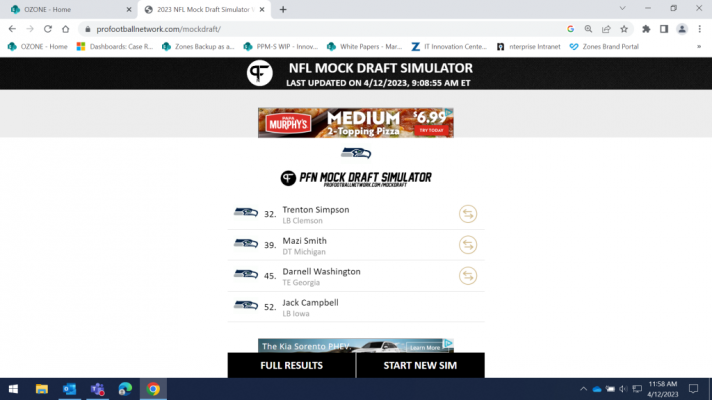Expand the hidden bookmarks overflow chevron
Viewport: 712px width, 400px height.
pyautogui.click(x=699, y=46)
